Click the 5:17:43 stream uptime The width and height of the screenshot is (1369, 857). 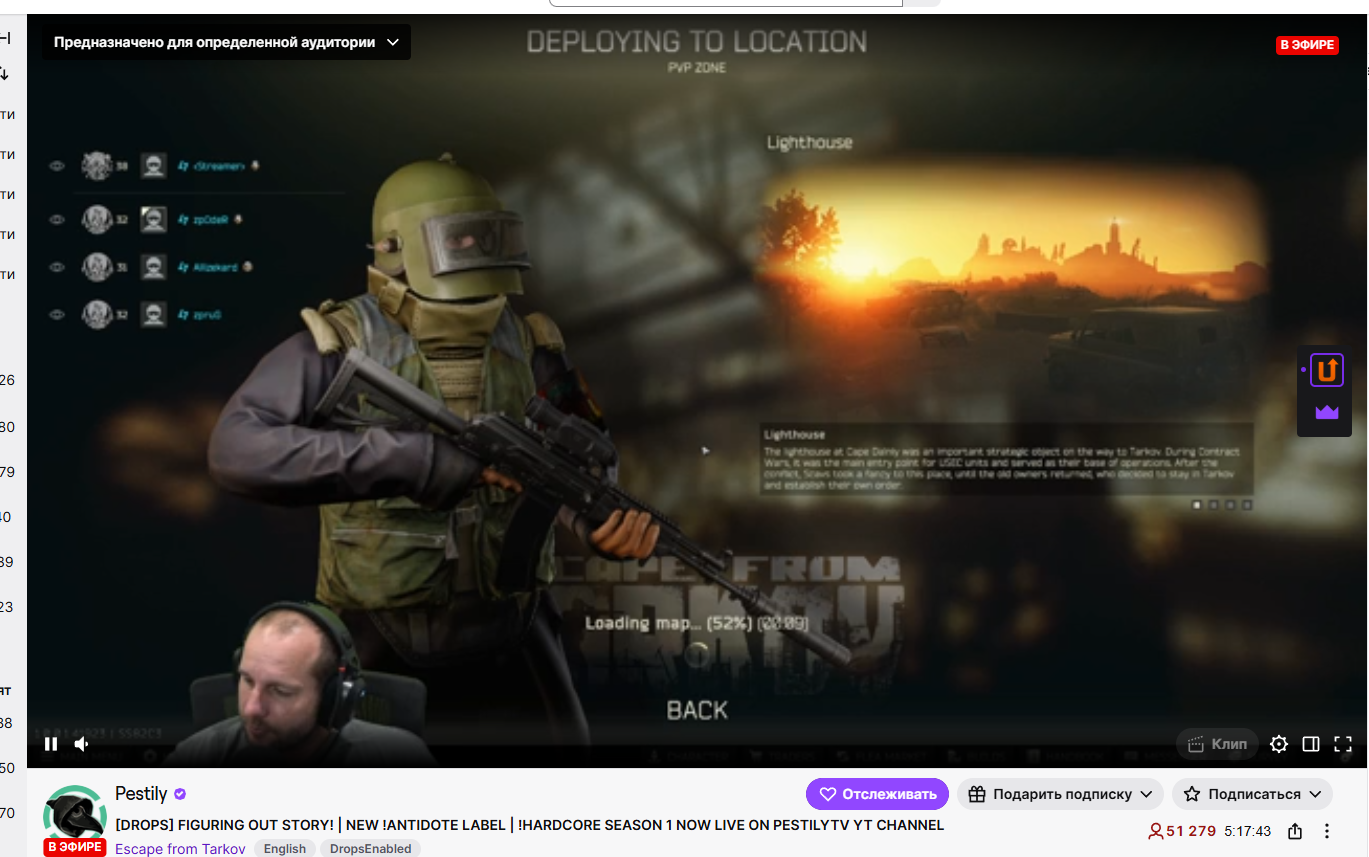point(1248,831)
